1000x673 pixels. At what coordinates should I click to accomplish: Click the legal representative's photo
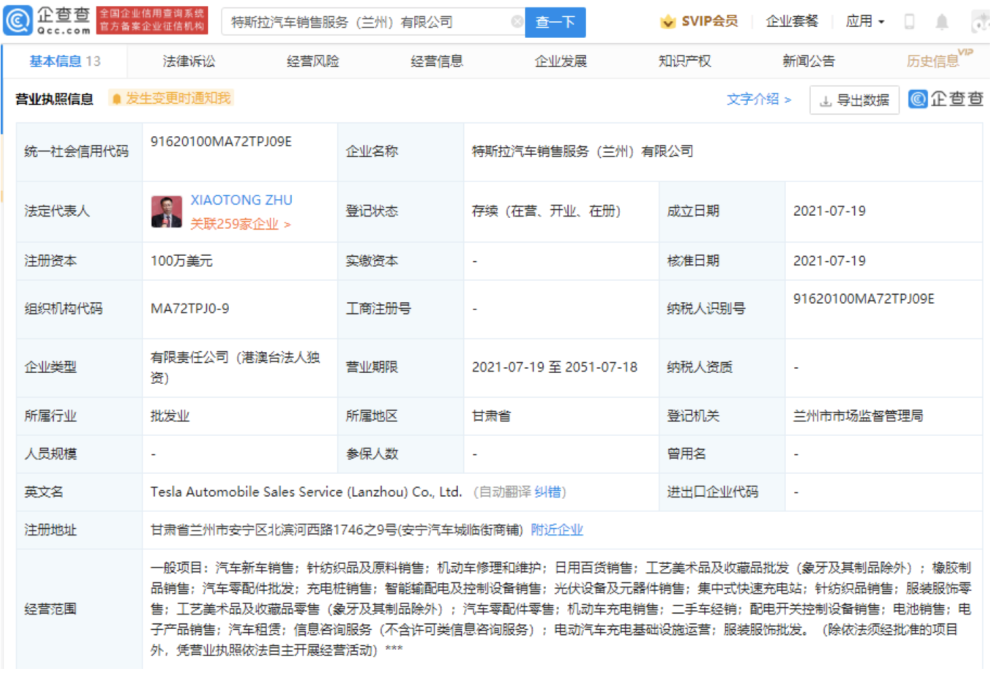coord(168,210)
